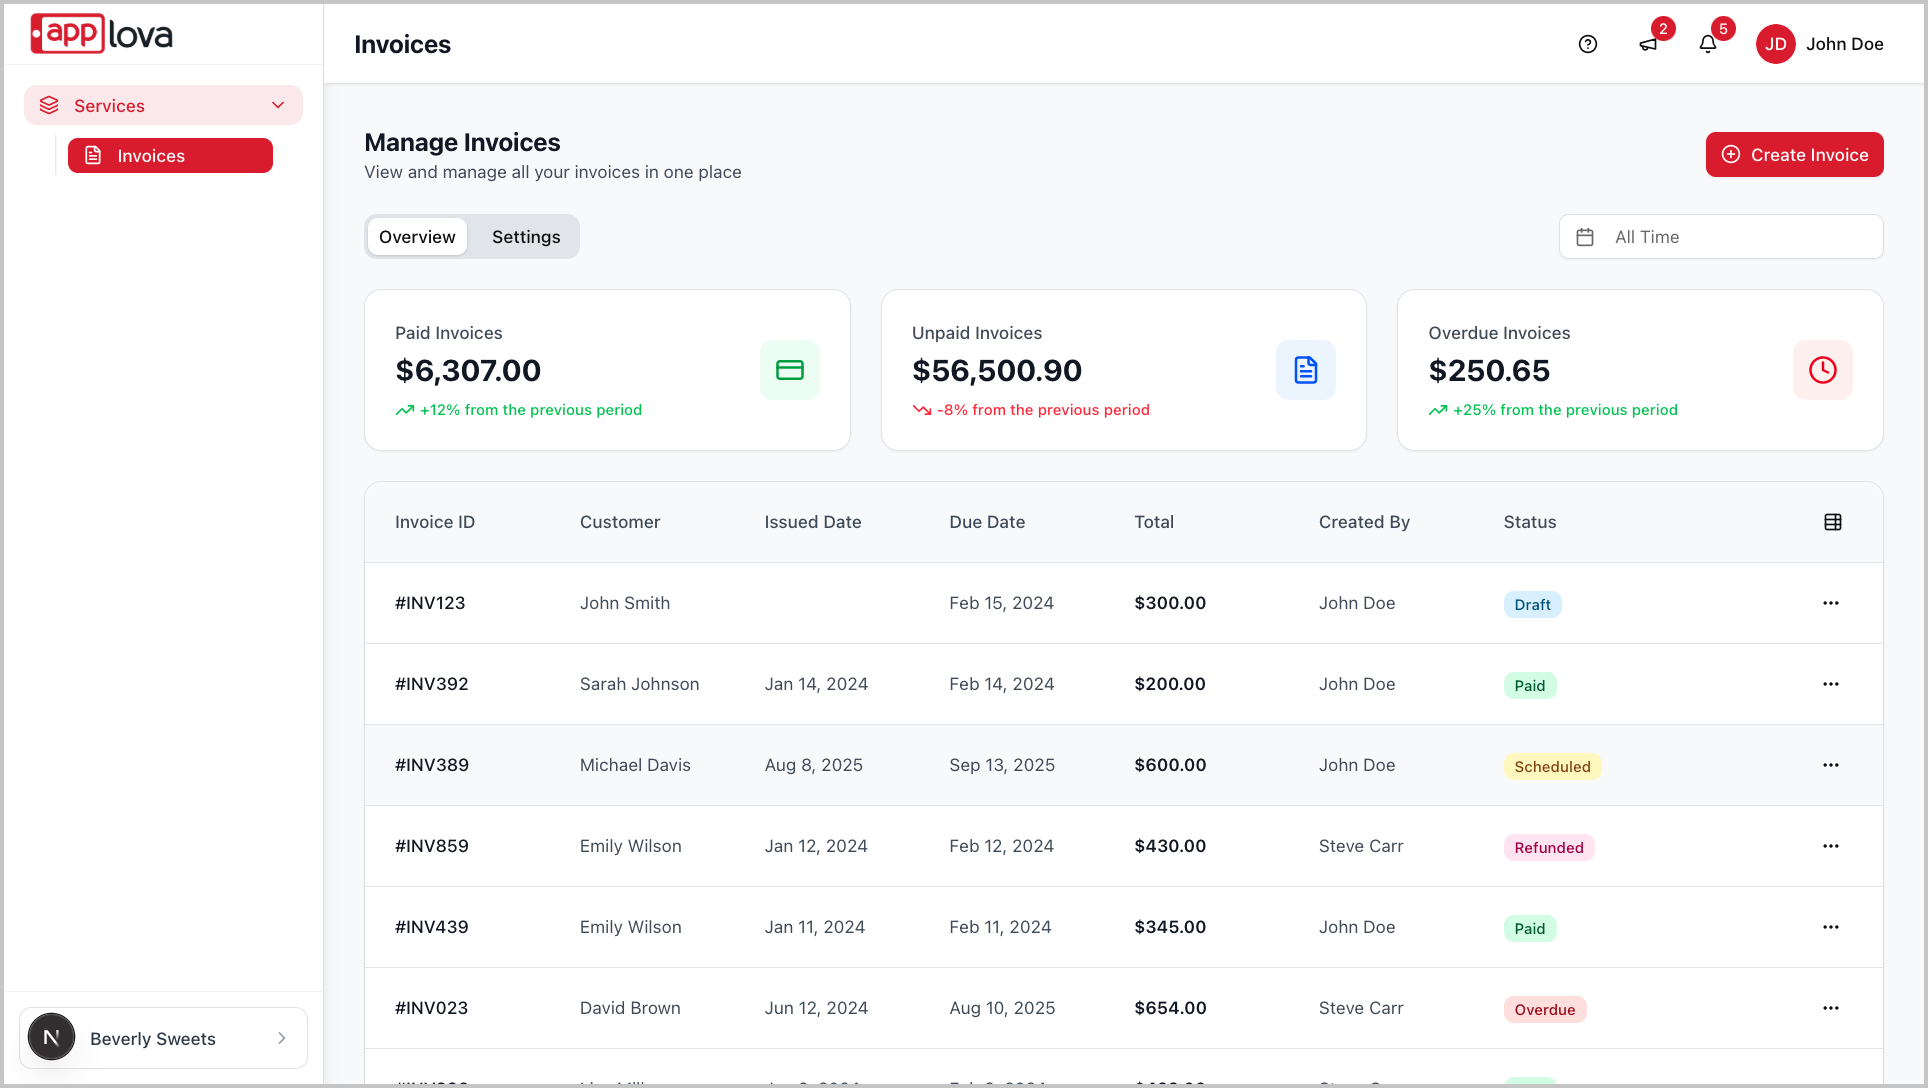Screen dimensions: 1928x1088
Task: Open the help question mark icon
Action: [1588, 44]
